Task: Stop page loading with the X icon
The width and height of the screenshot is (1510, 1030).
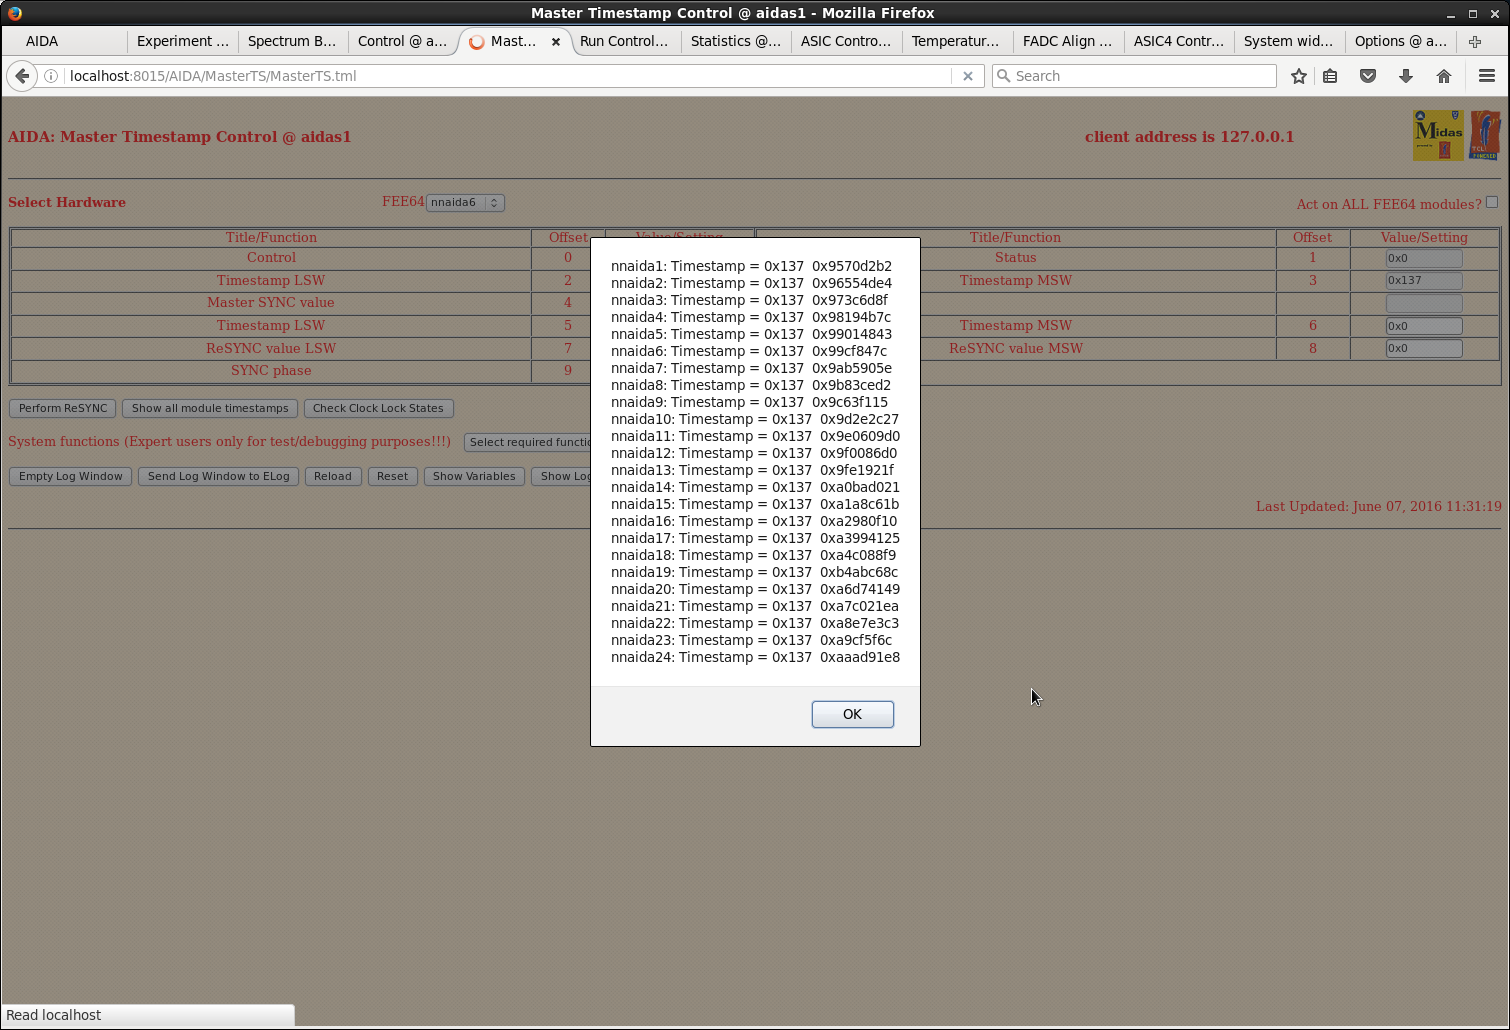Action: click(x=967, y=76)
